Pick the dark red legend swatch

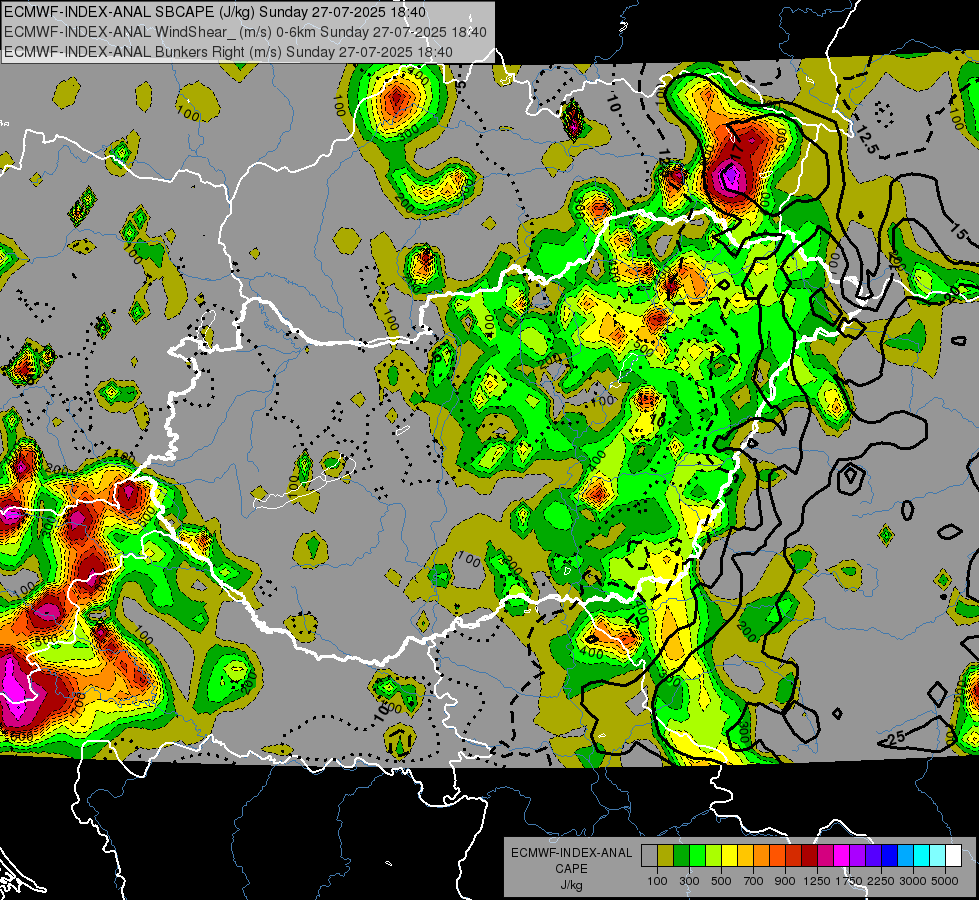click(x=810, y=856)
